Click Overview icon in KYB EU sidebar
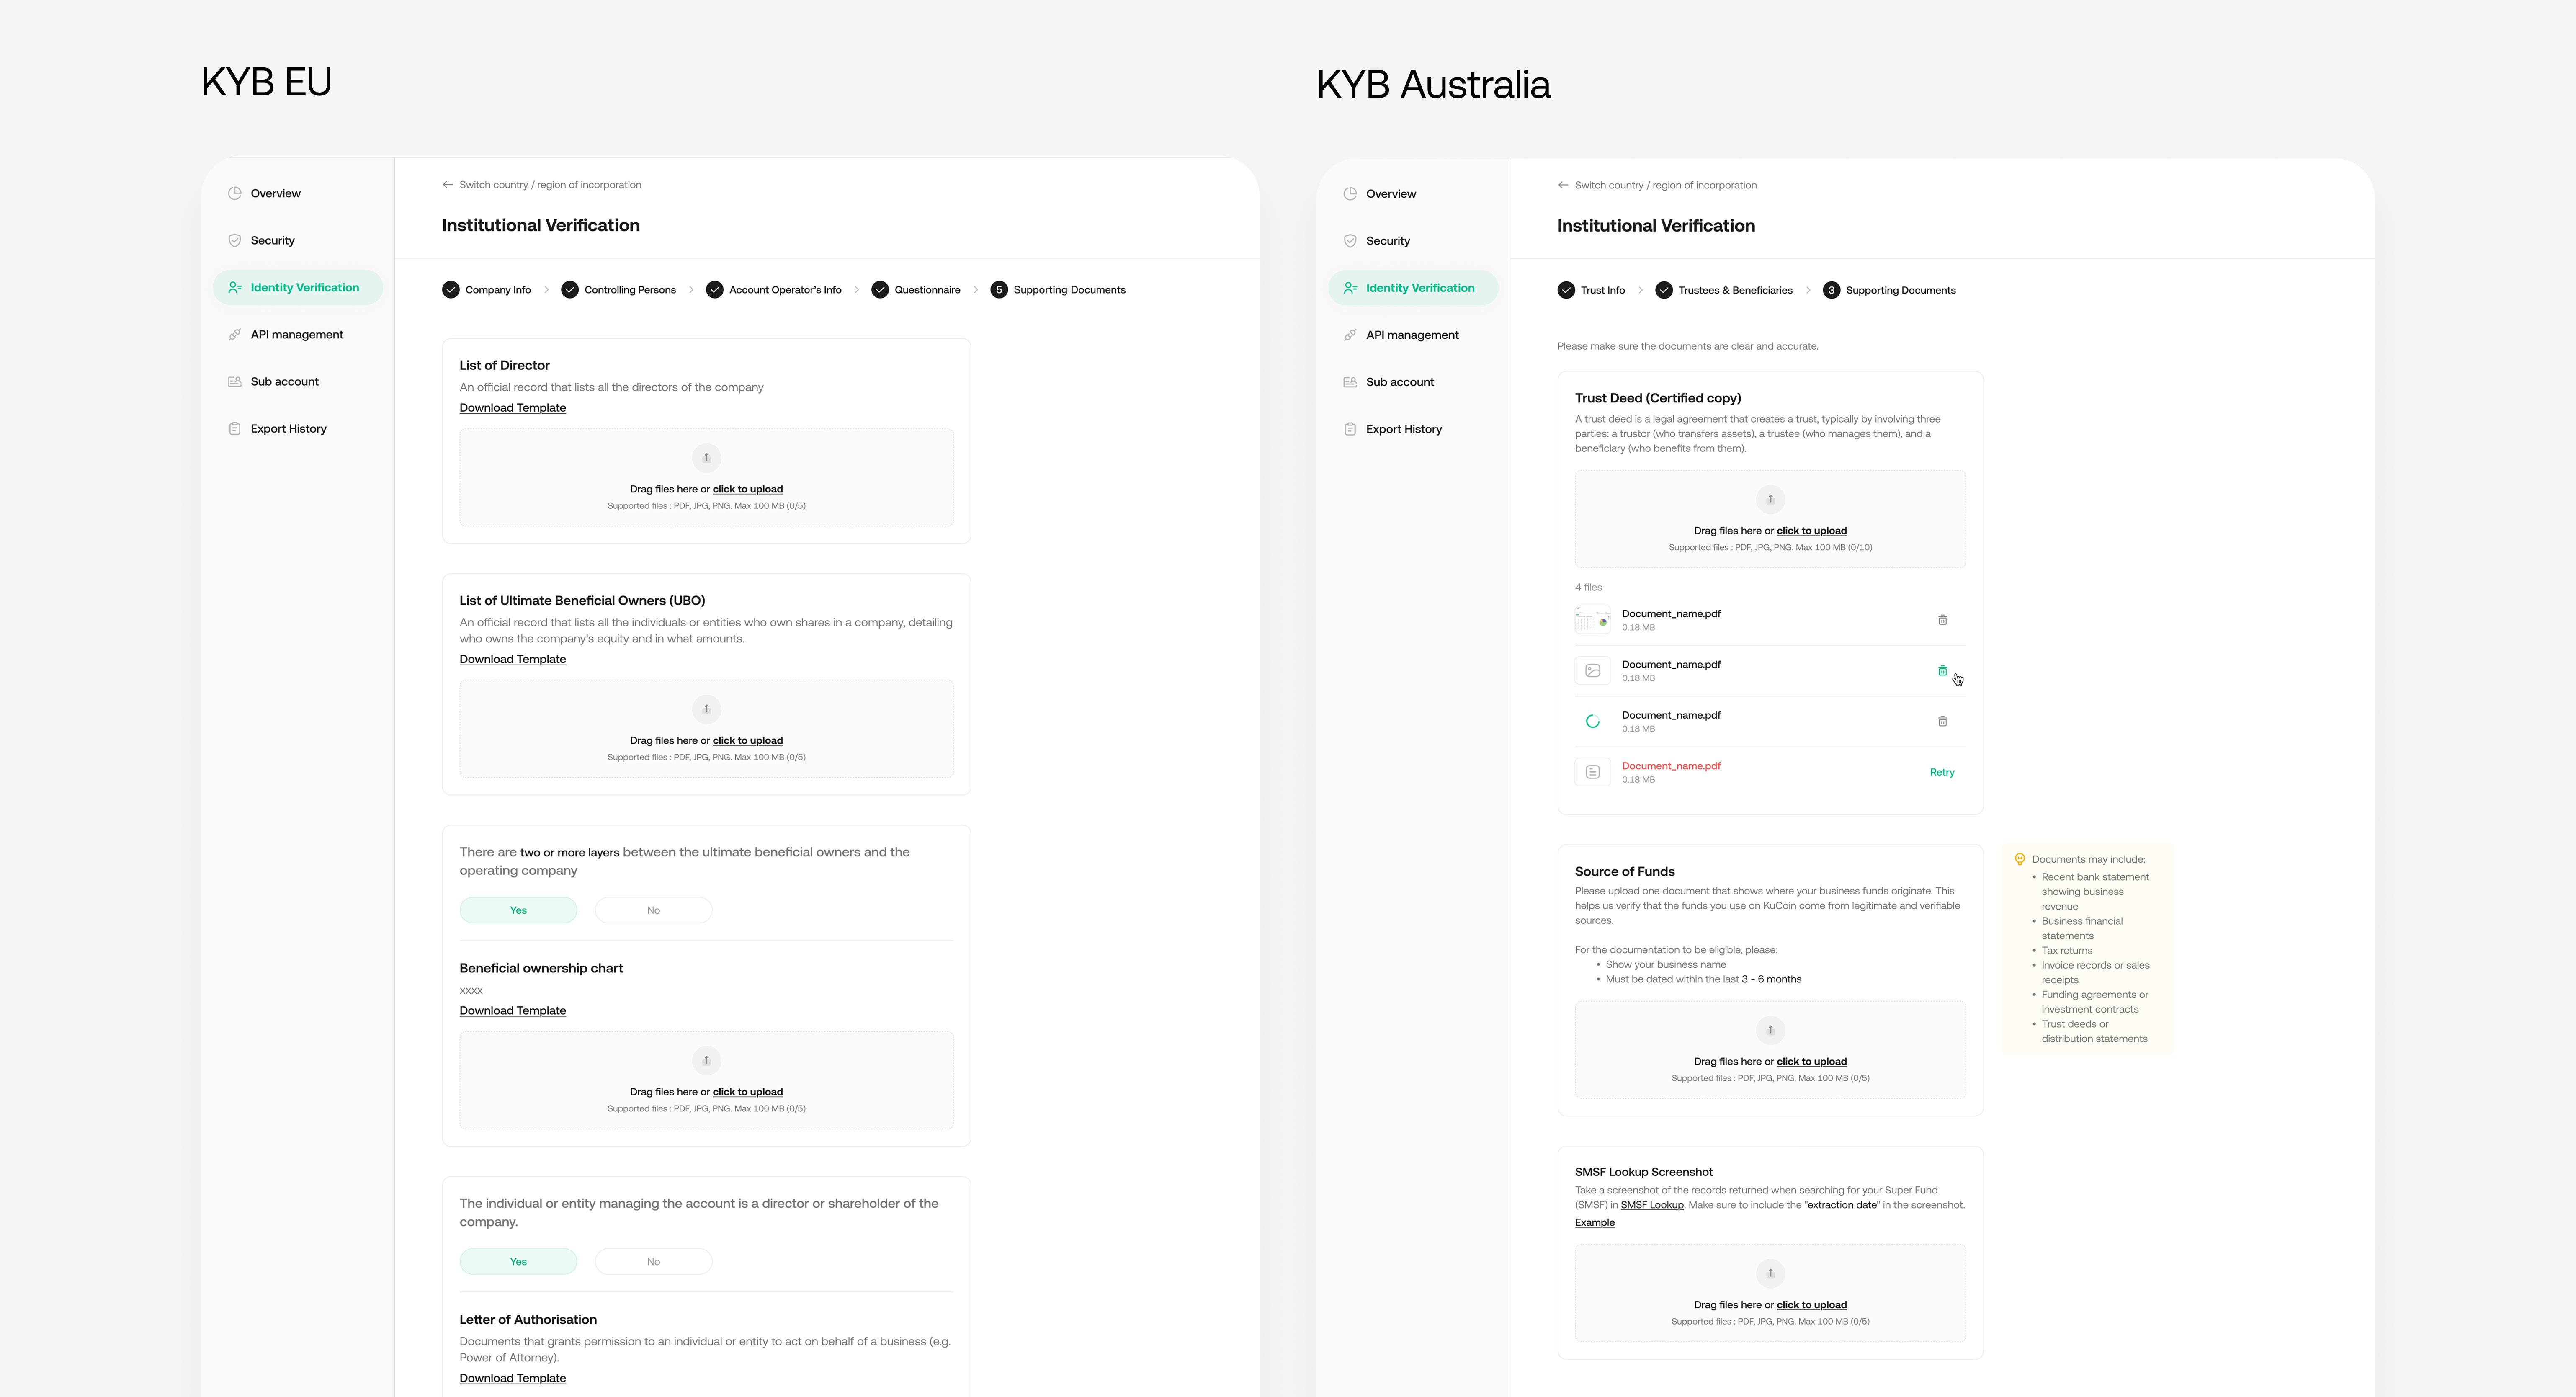 pos(234,194)
